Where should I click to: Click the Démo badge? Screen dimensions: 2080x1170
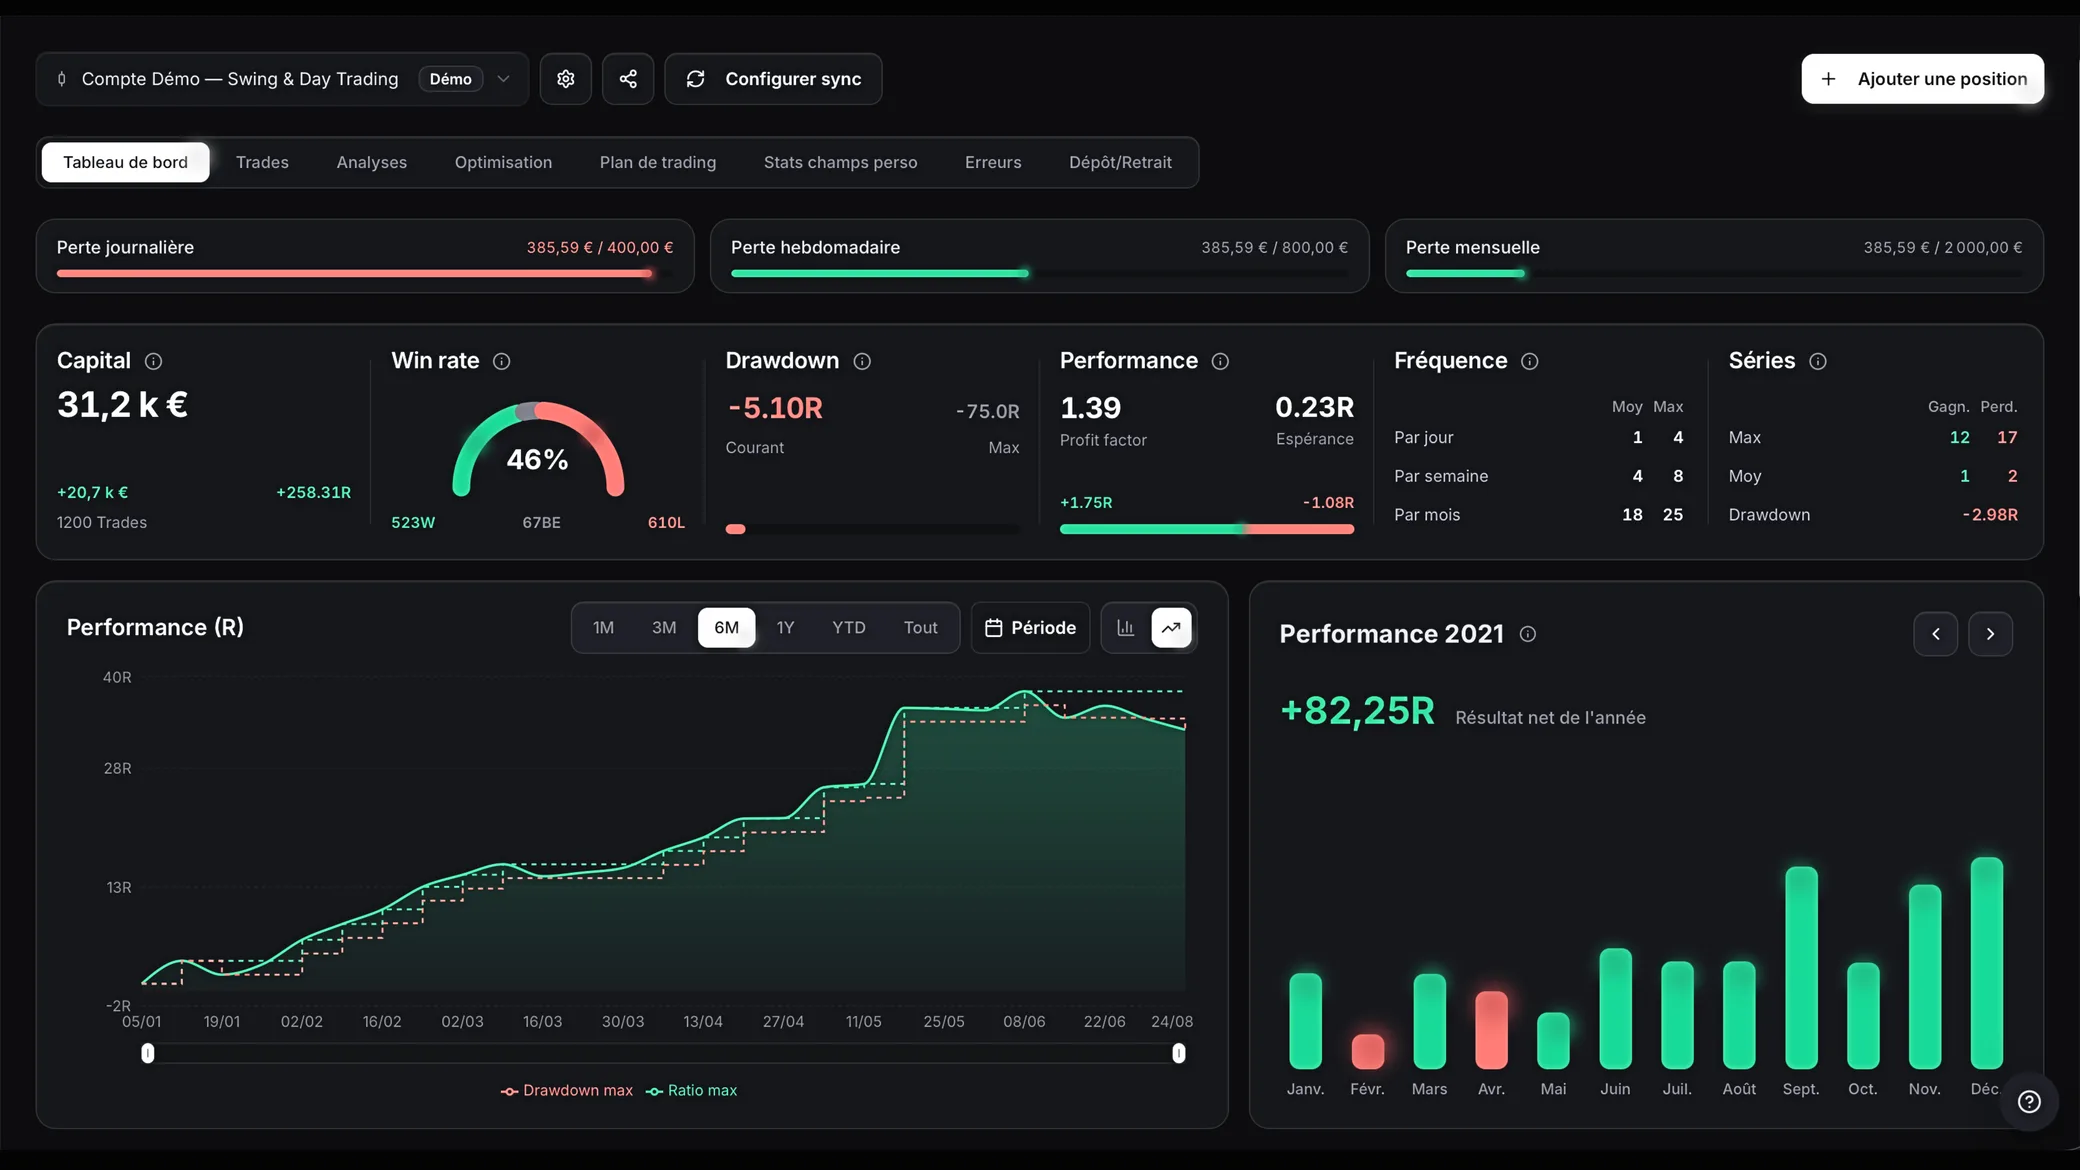[x=450, y=79]
